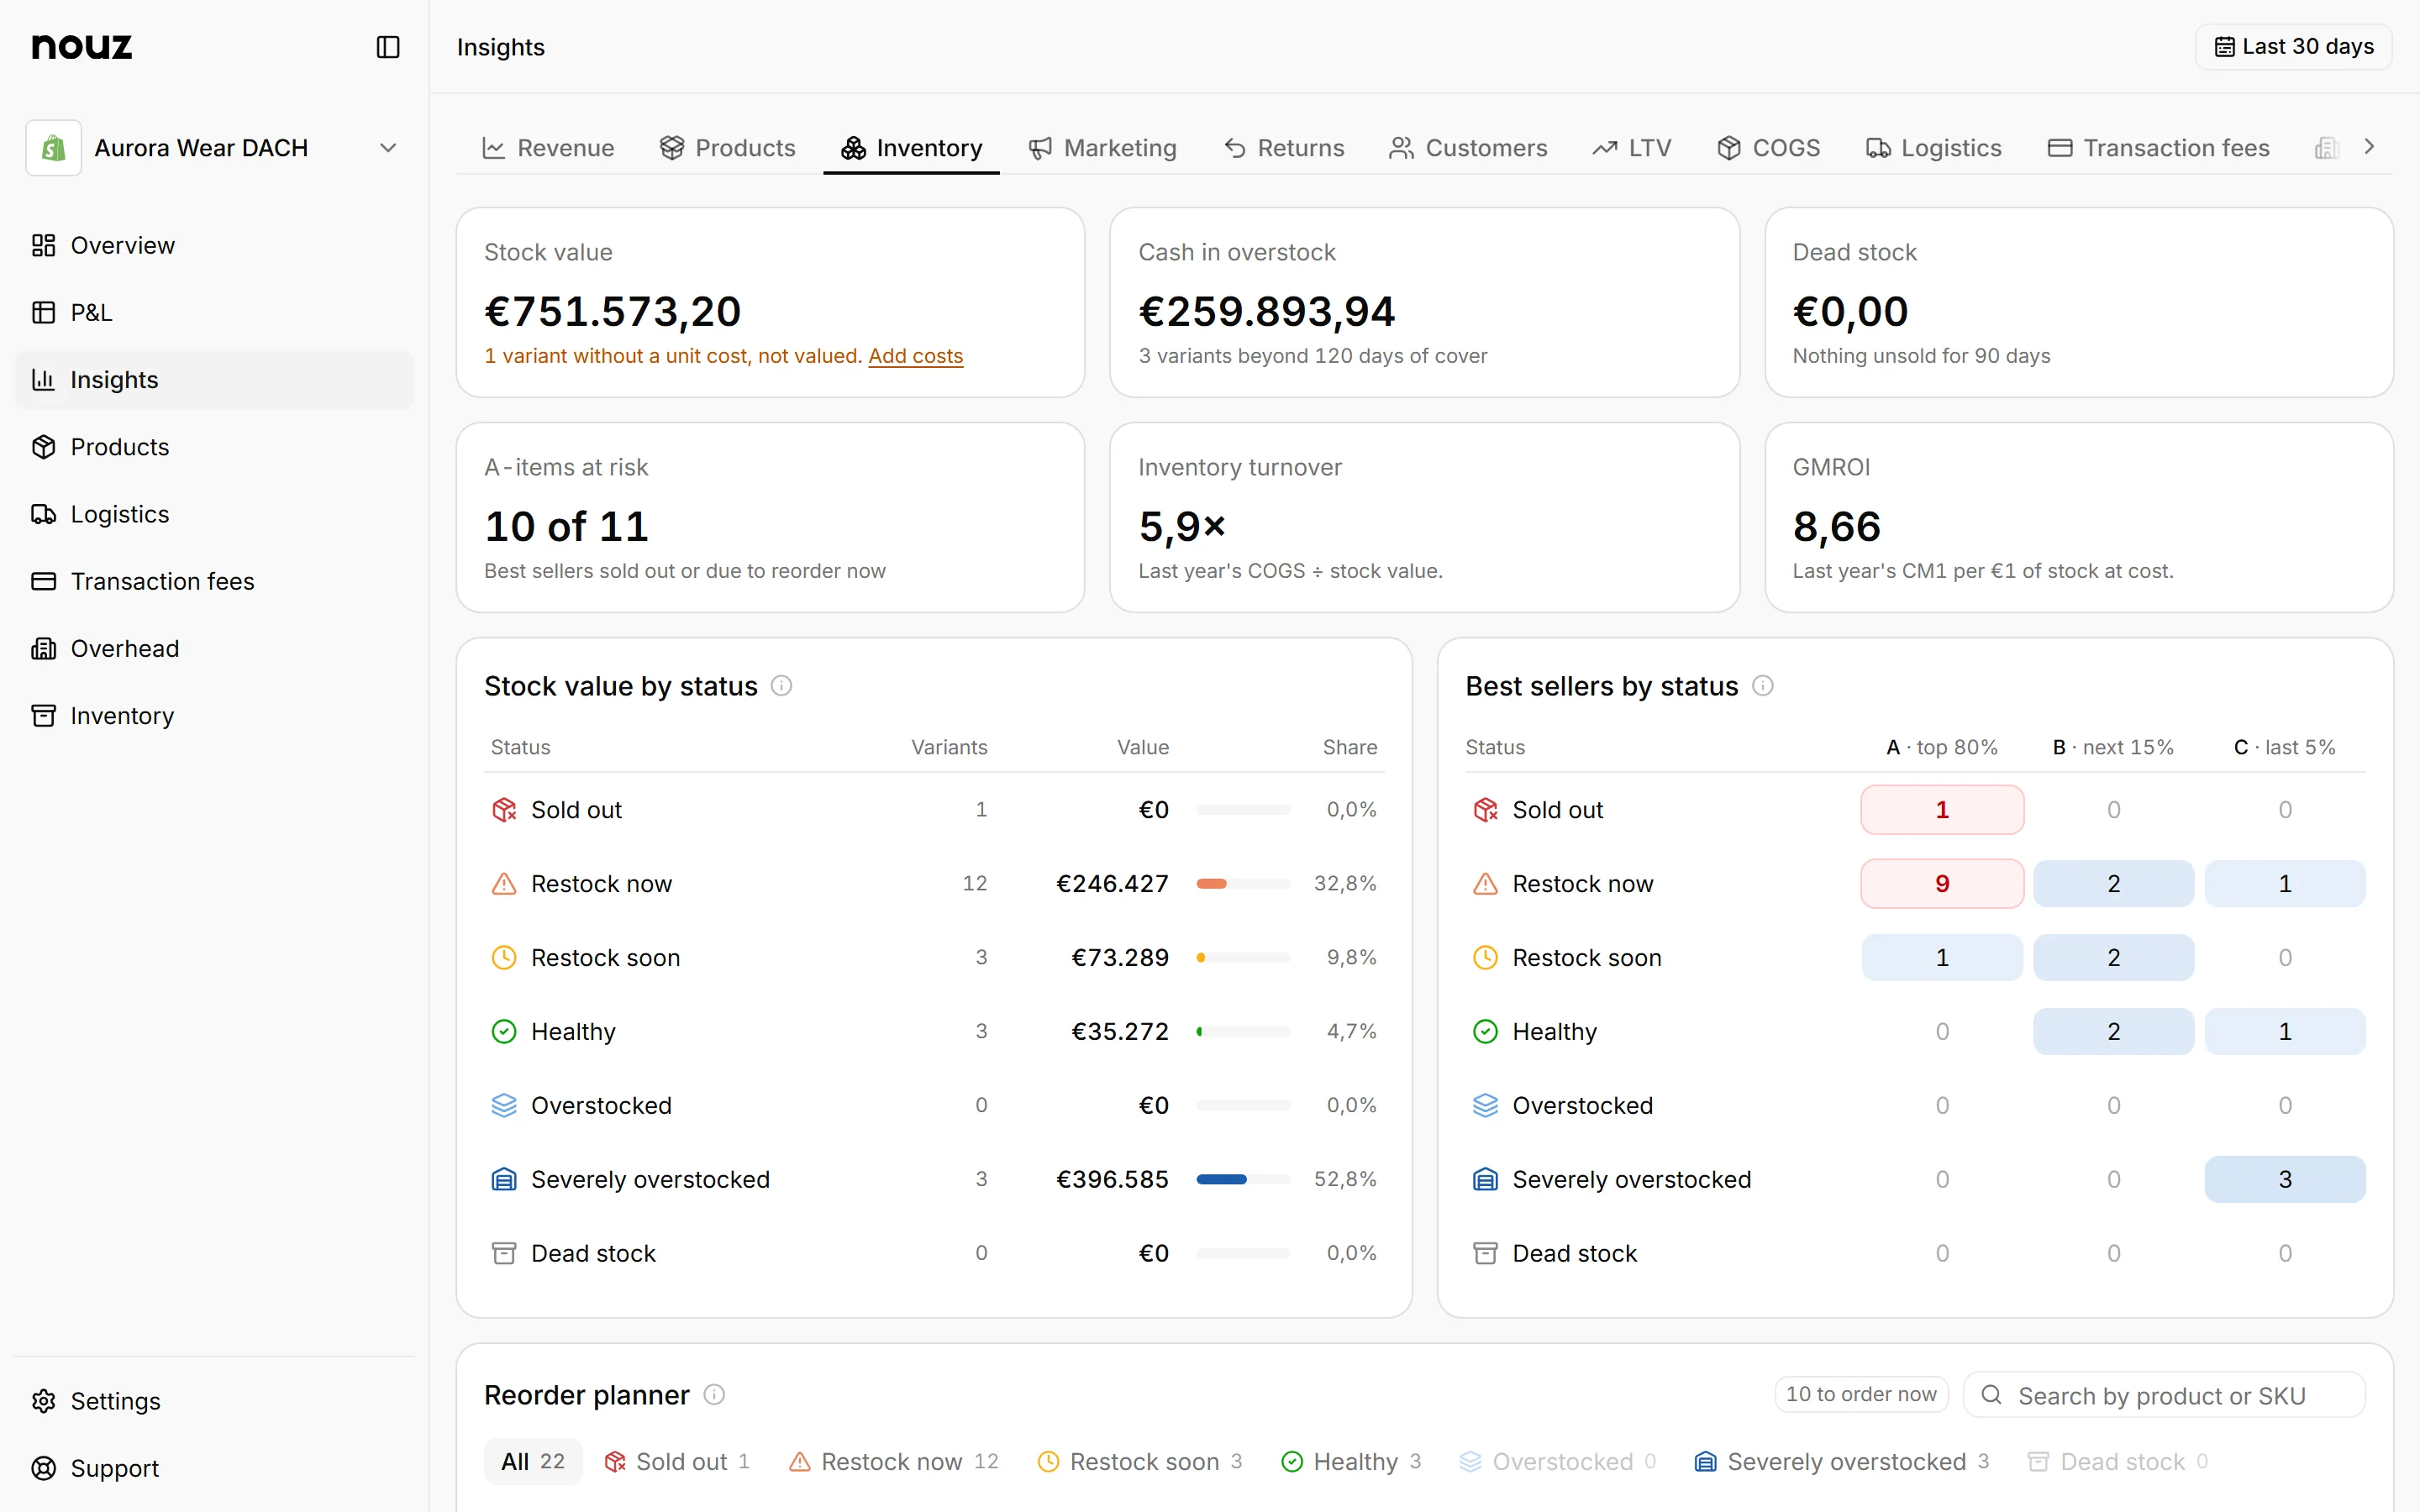Open info icon next to Reorder planner

714,1394
